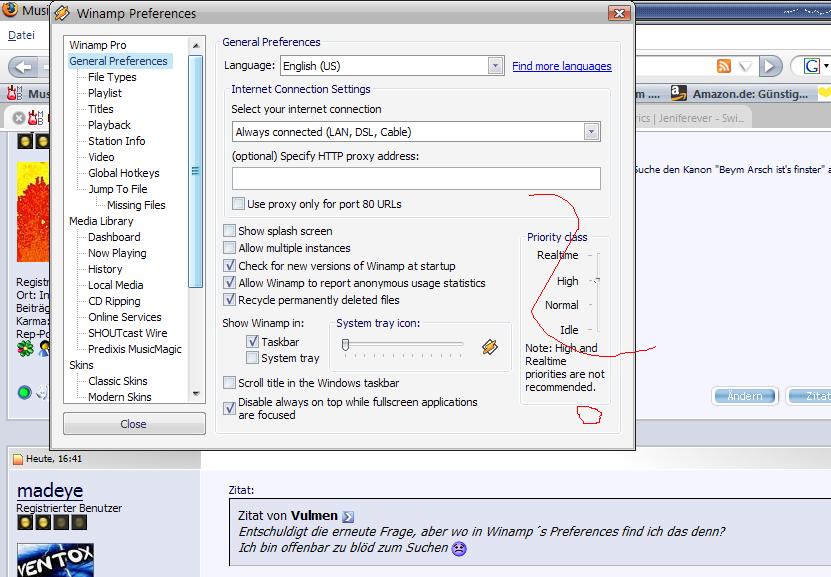Toggle Recycle permanently deleted files
The height and width of the screenshot is (577, 831).
[229, 299]
